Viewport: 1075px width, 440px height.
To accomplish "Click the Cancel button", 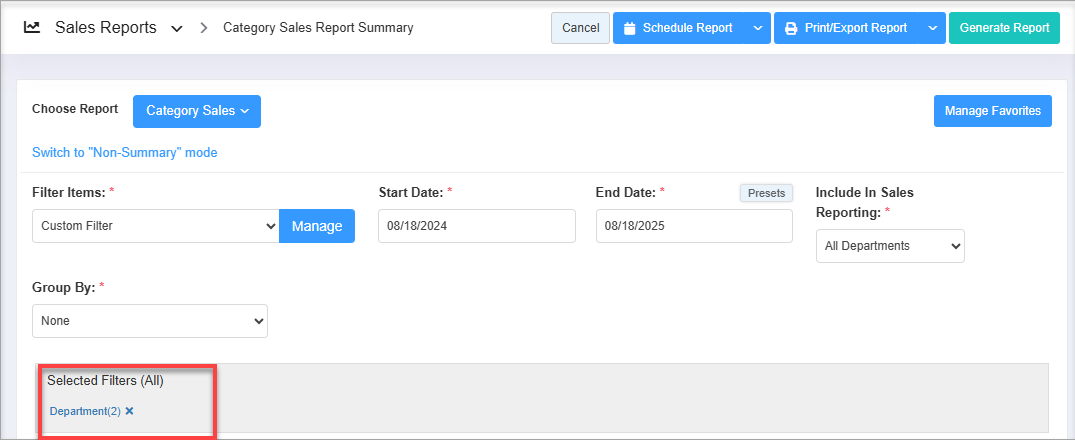I will 580,28.
